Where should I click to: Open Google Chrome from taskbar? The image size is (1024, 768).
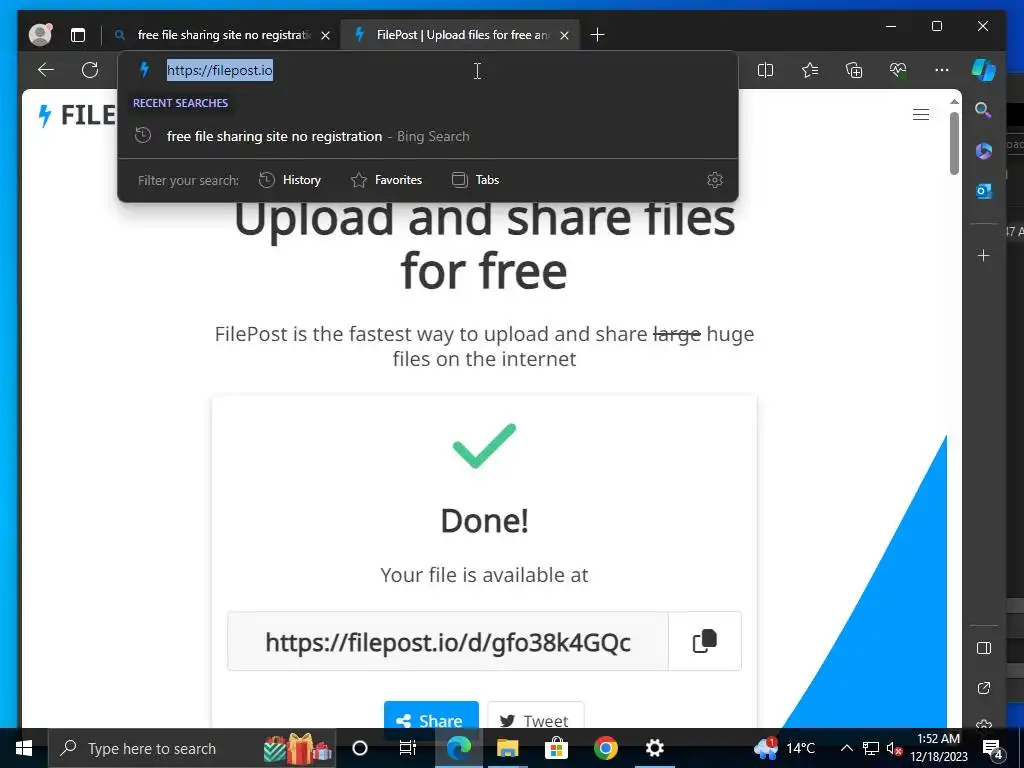[605, 748]
